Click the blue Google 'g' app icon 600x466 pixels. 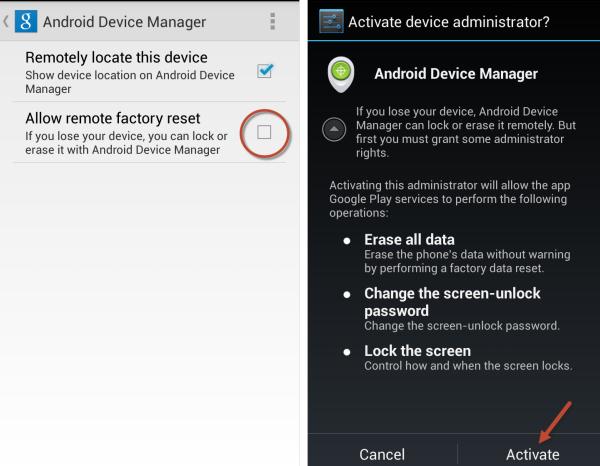(x=26, y=22)
